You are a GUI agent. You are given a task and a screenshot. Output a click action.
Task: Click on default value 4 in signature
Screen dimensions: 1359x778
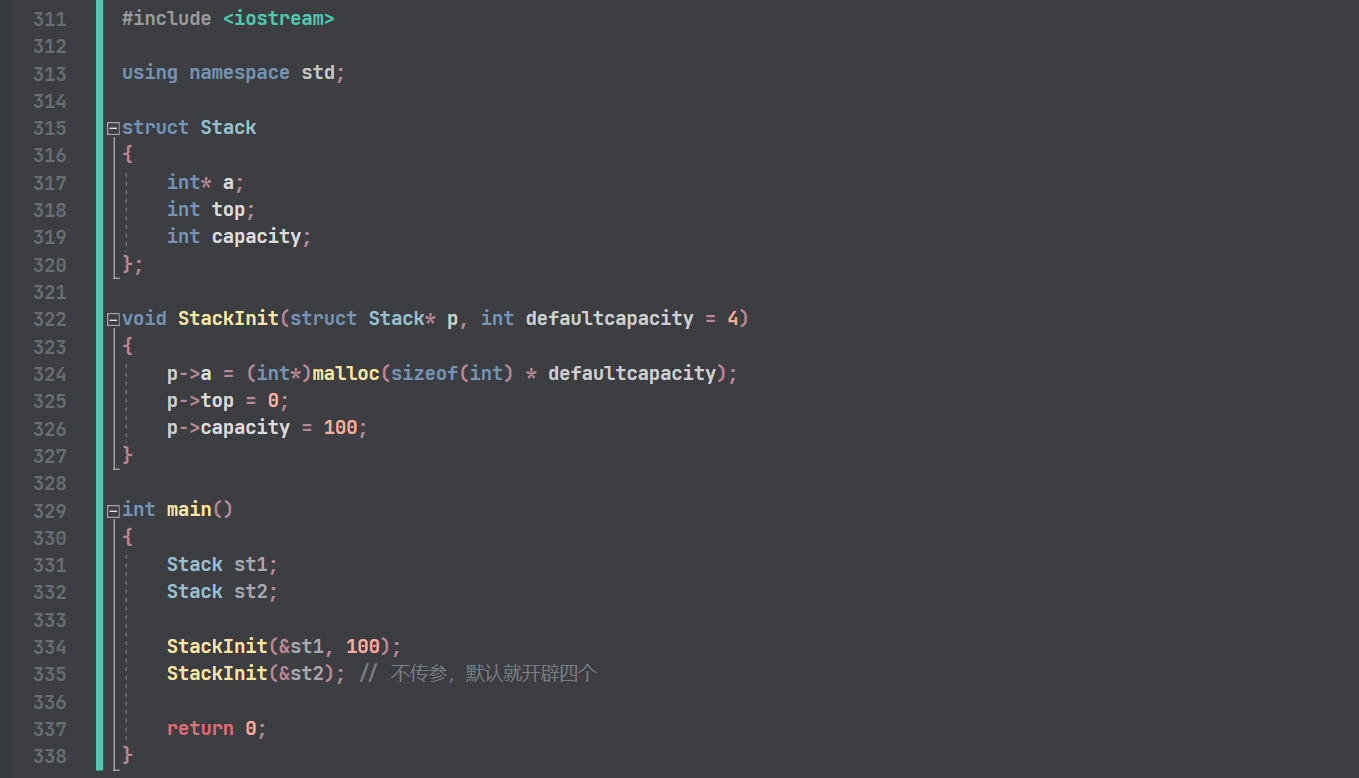point(732,318)
